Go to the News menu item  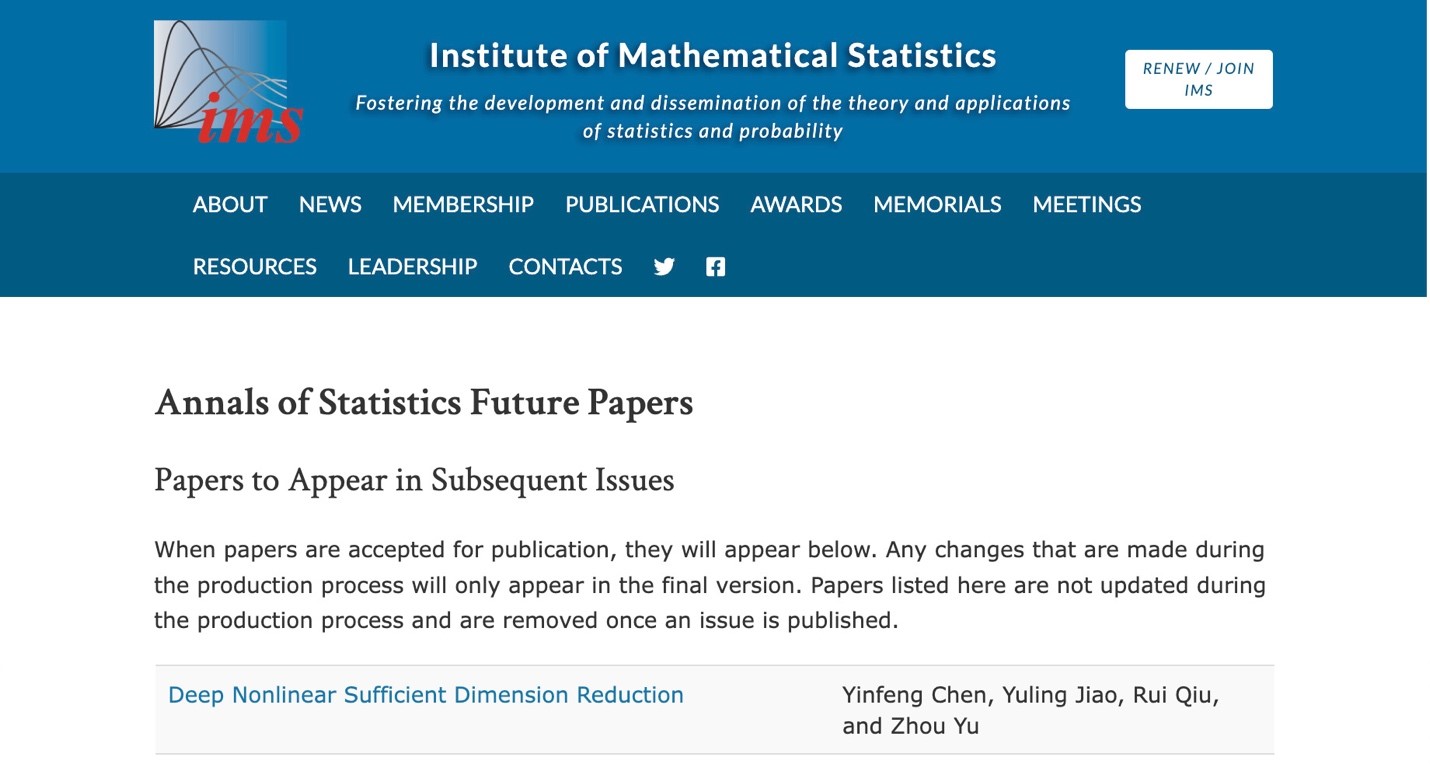(330, 205)
